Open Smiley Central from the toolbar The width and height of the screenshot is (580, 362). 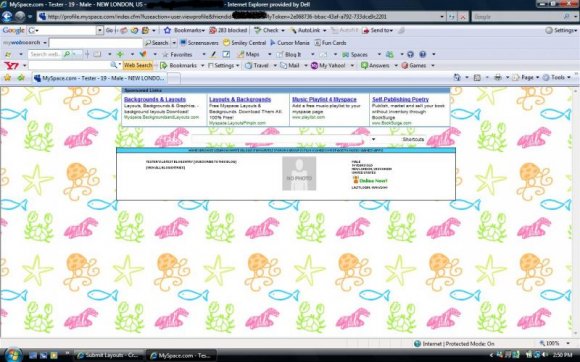click(x=244, y=43)
